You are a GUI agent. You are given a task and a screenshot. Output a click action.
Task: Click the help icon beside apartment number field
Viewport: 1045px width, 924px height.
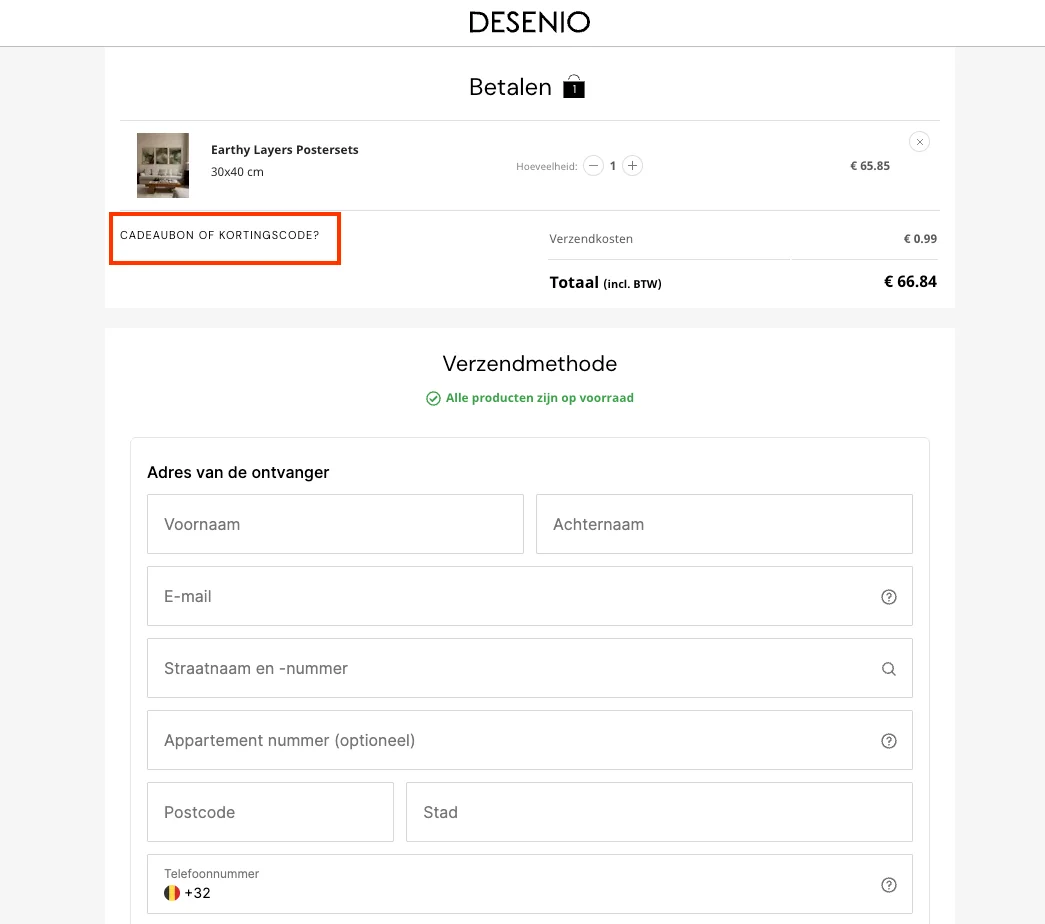coord(889,740)
